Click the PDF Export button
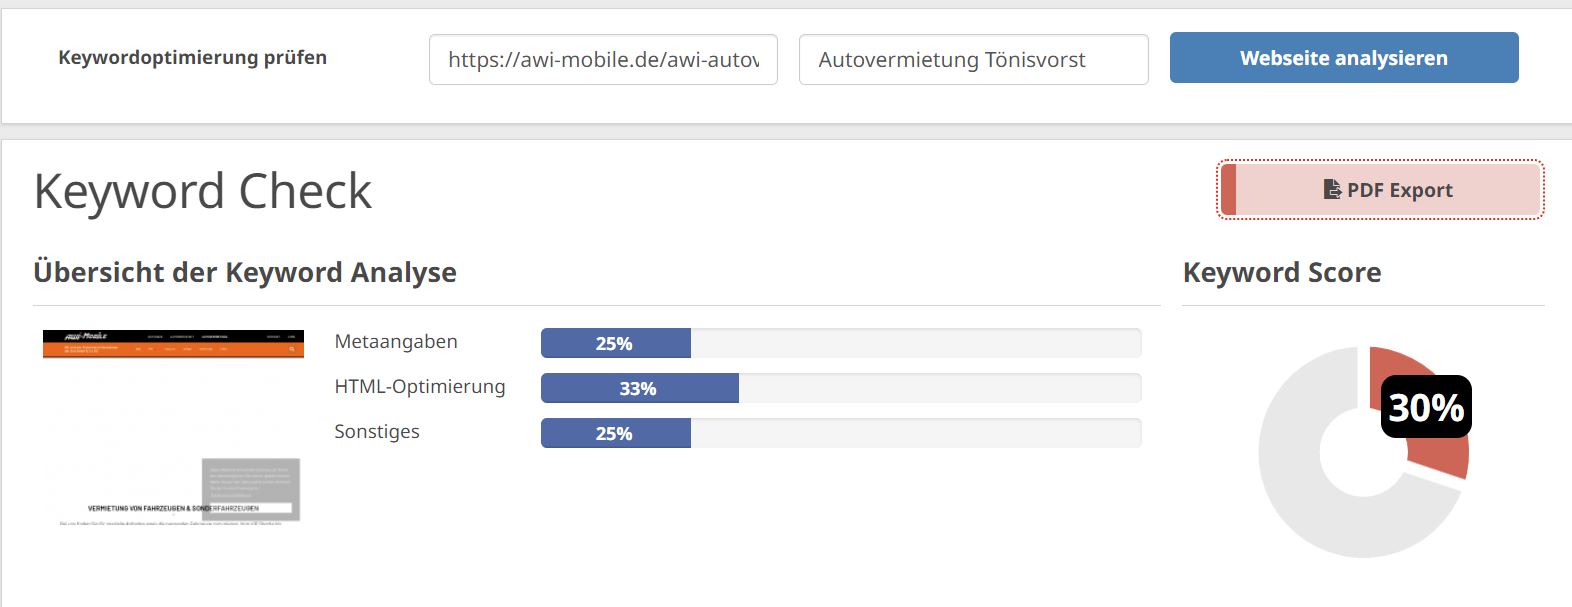Viewport: 1572px width, 607px height. pos(1380,189)
